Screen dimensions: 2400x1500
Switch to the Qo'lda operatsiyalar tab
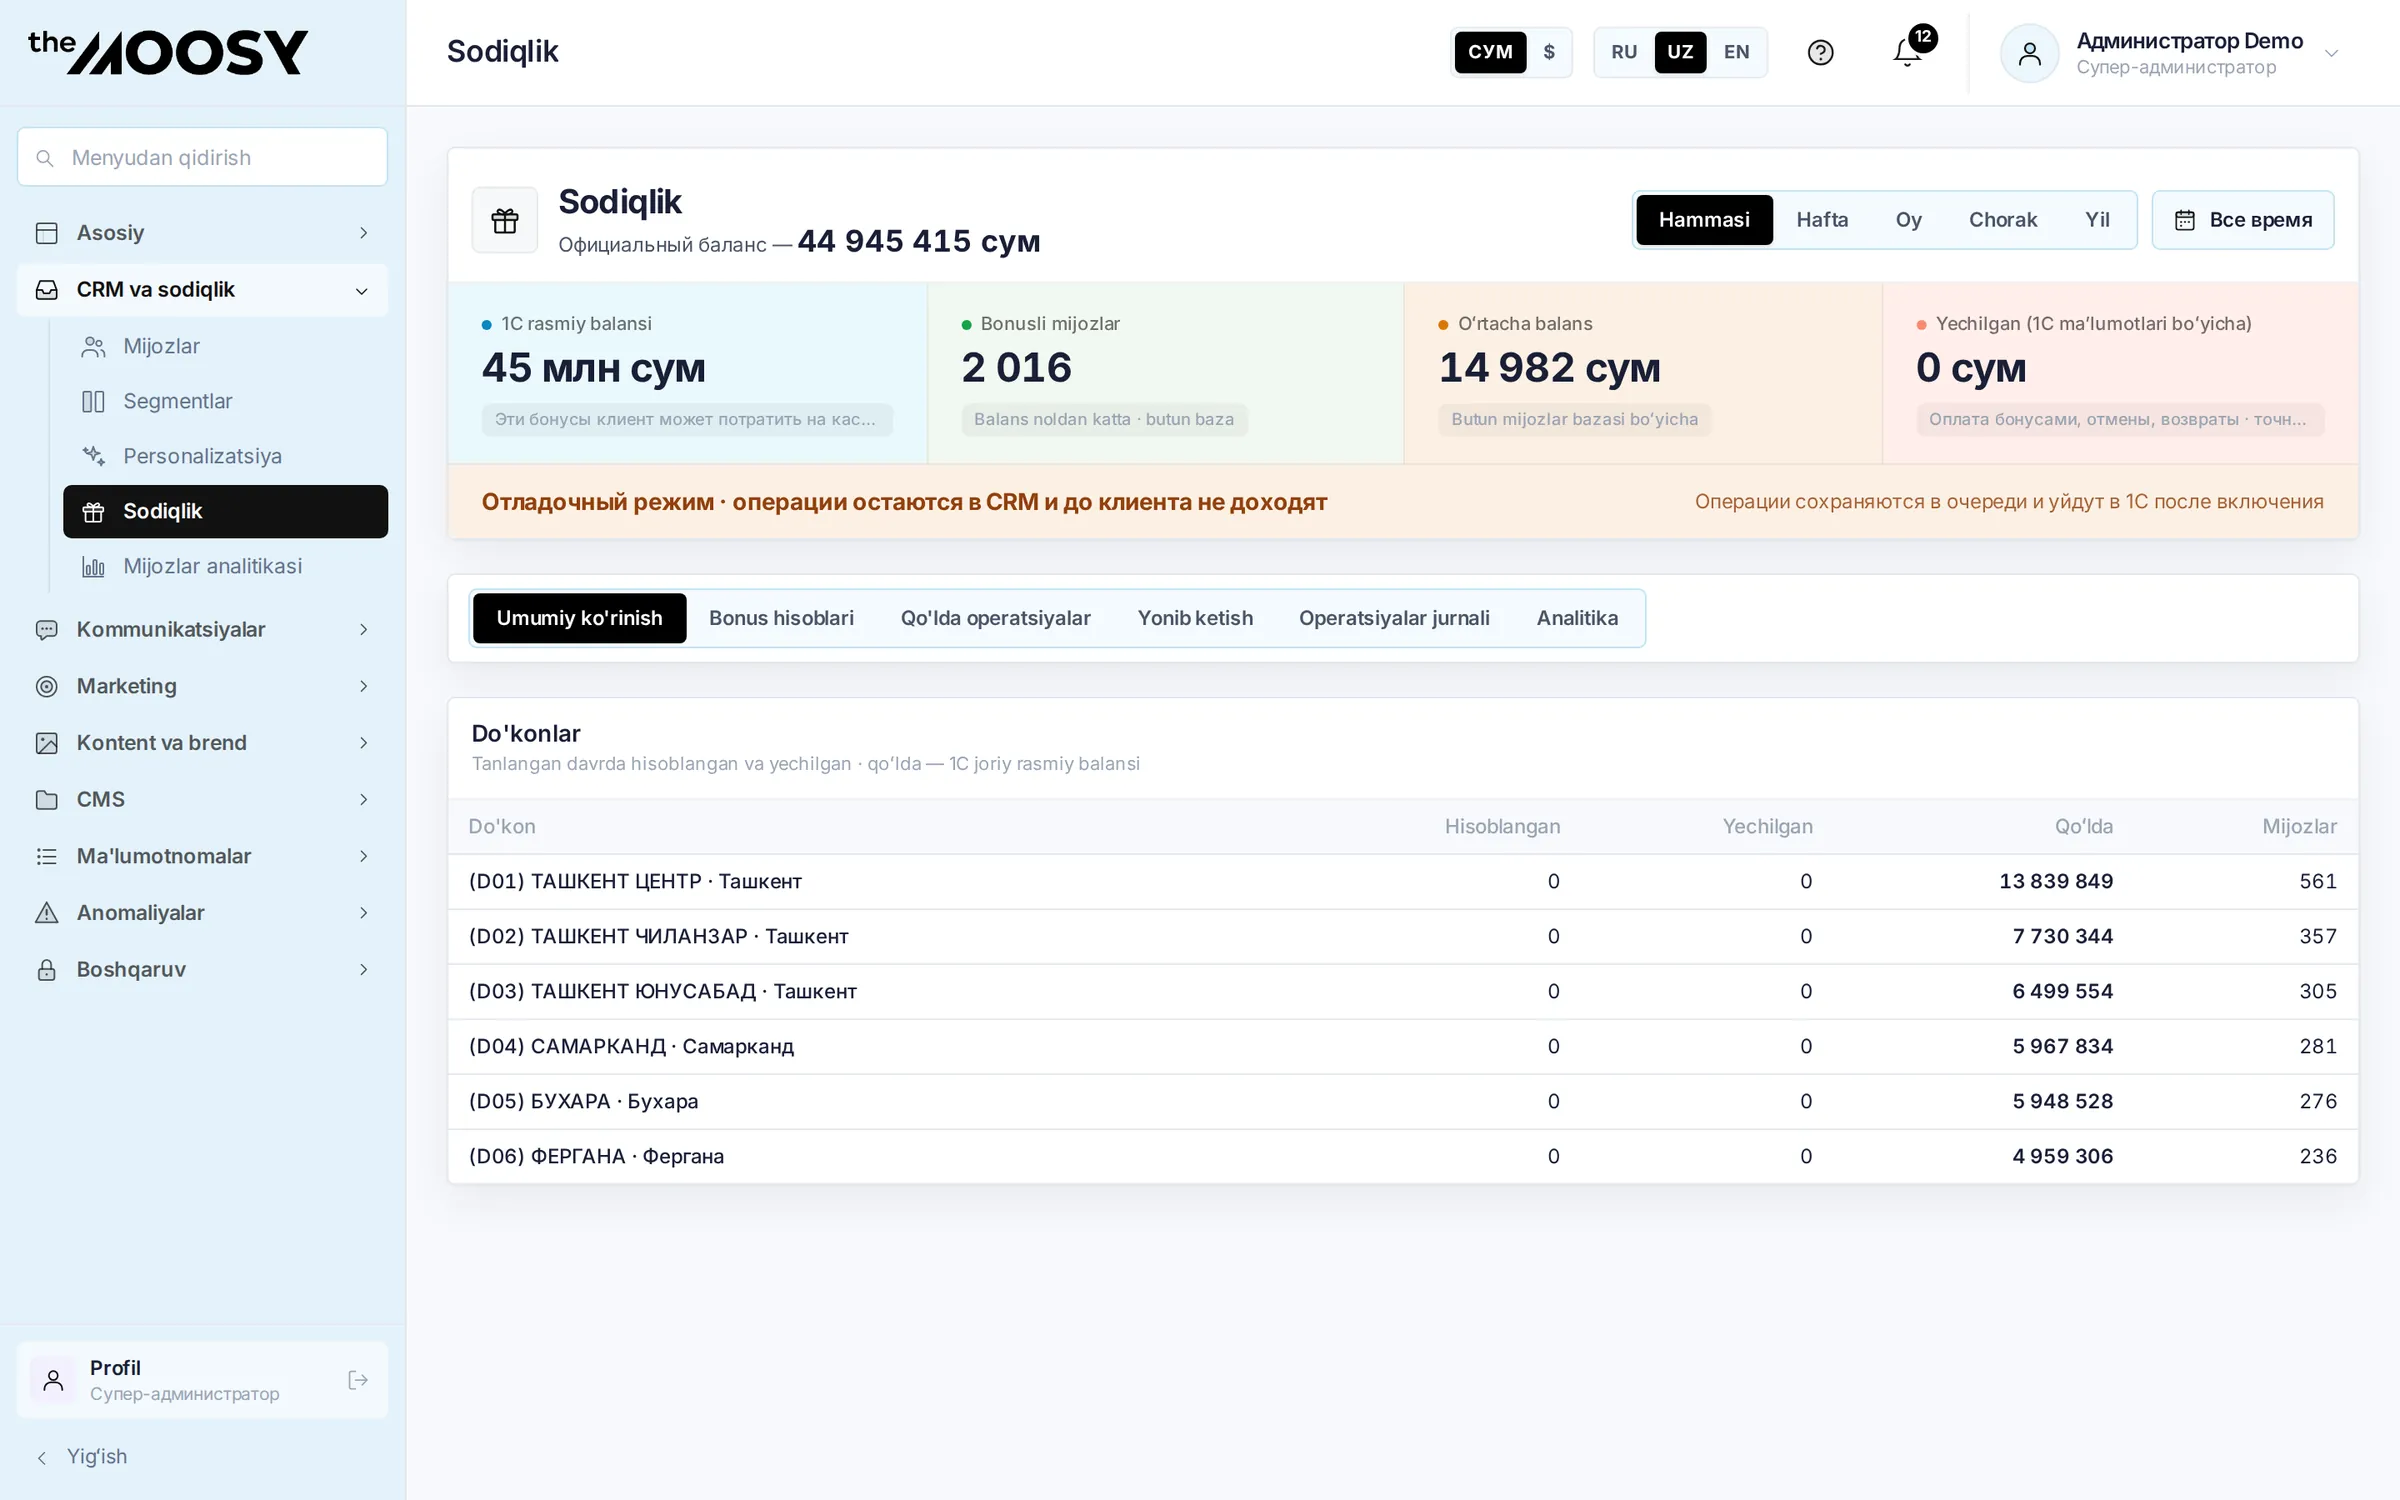(x=995, y=618)
